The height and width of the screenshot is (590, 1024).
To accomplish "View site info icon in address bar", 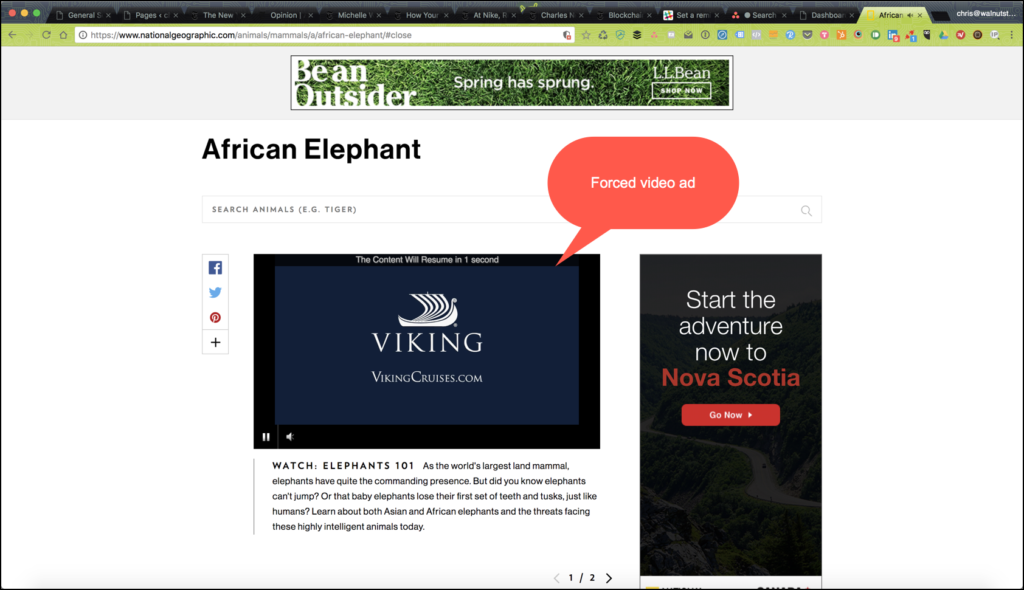I will tap(83, 35).
